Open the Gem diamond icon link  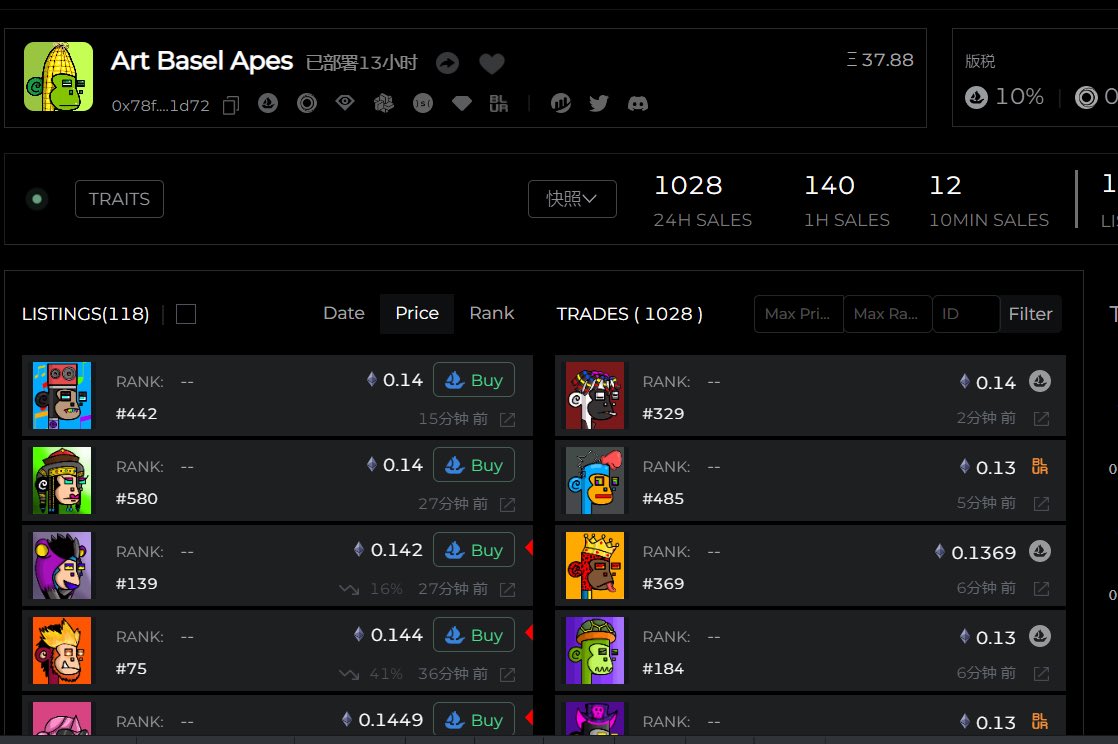(462, 103)
